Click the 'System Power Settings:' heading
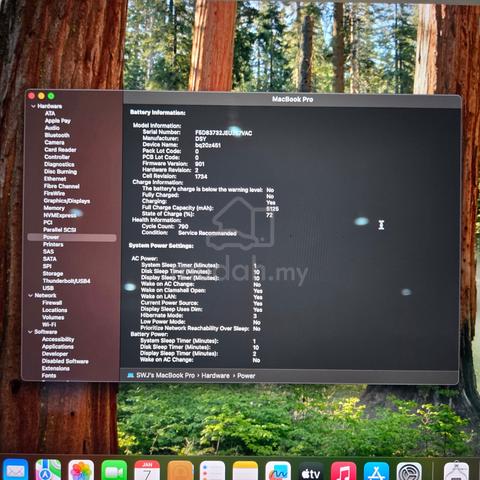480x480 pixels. click(161, 246)
